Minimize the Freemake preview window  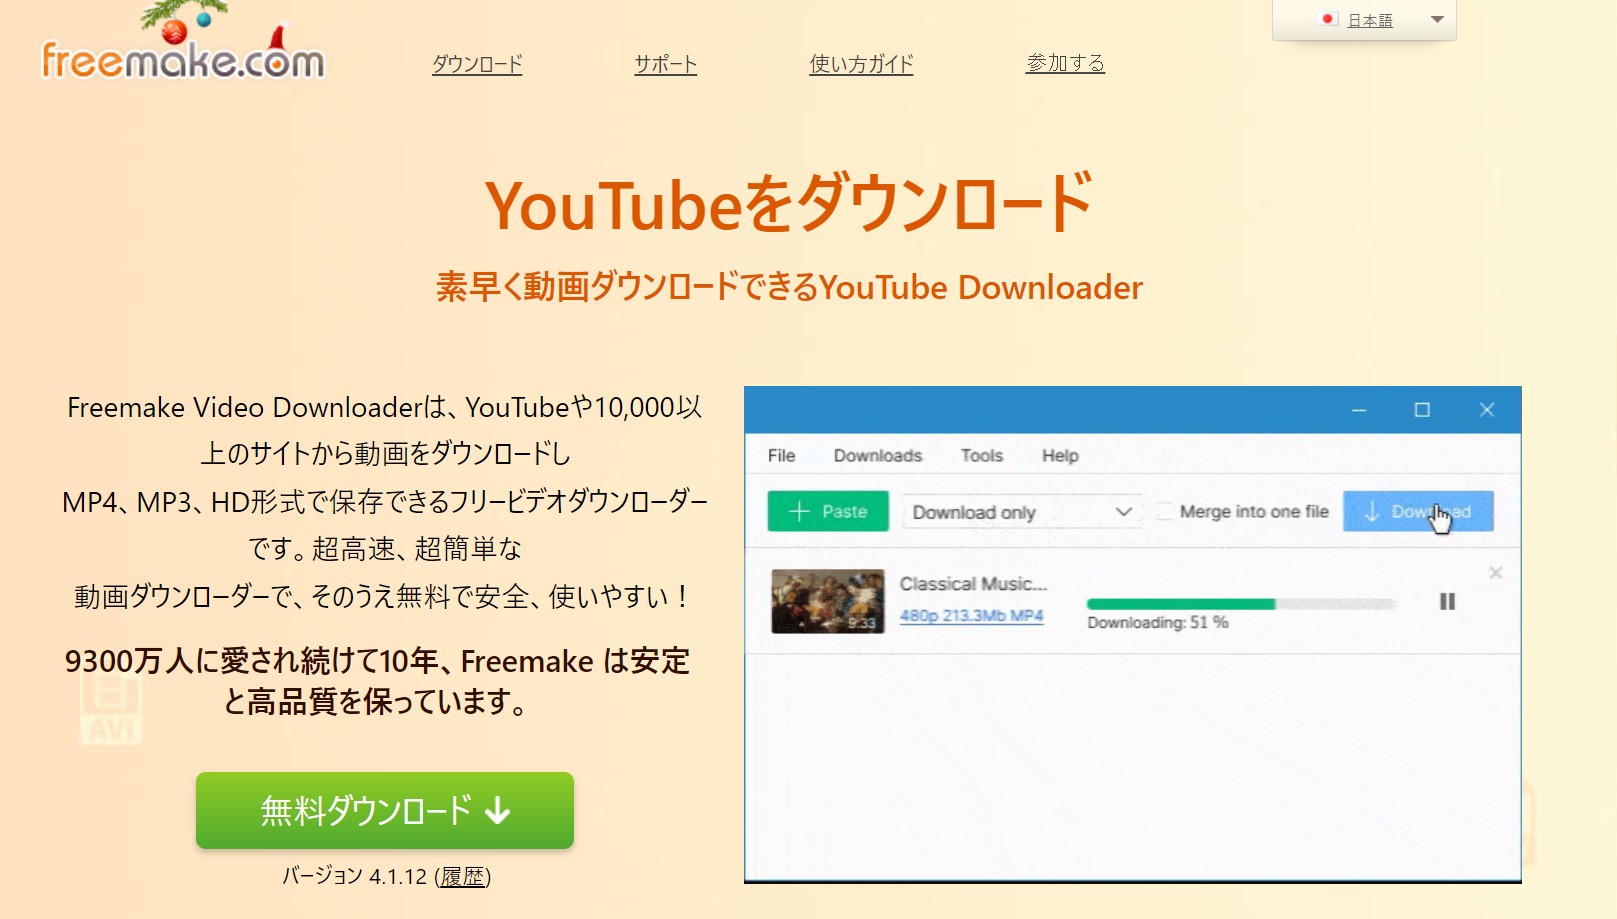1359,410
